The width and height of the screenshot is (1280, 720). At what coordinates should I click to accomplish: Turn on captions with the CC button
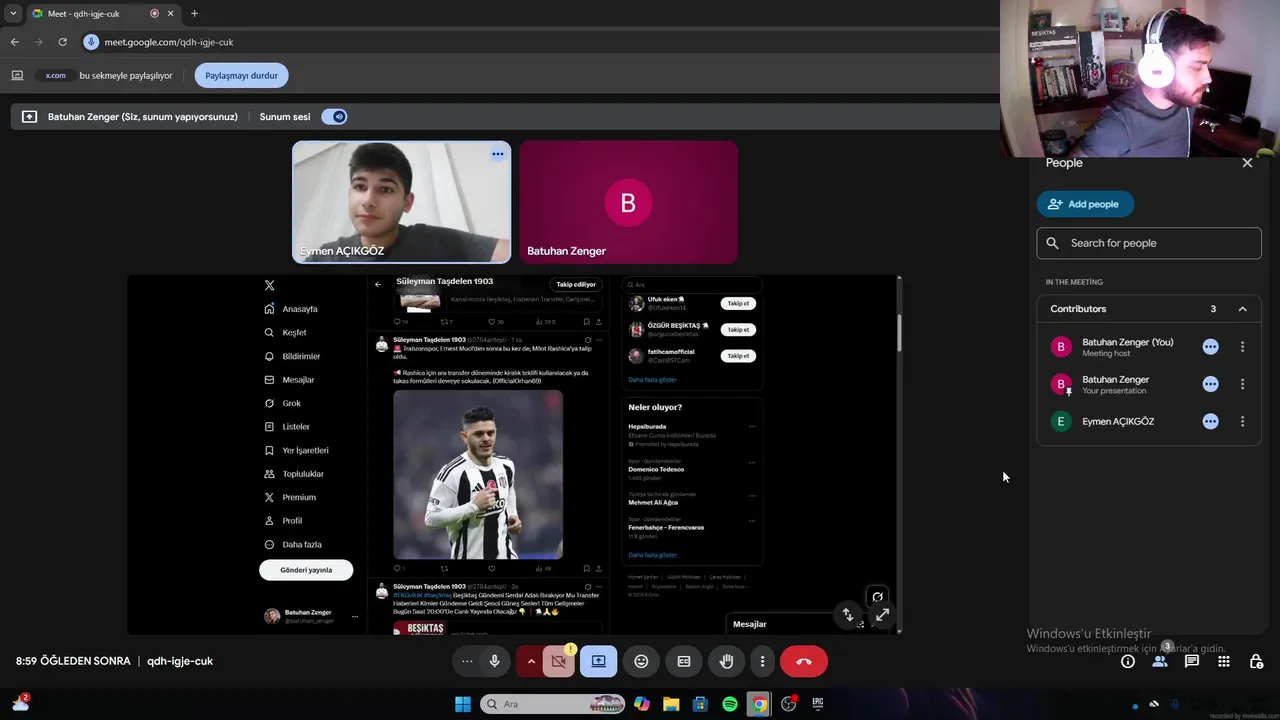point(684,661)
